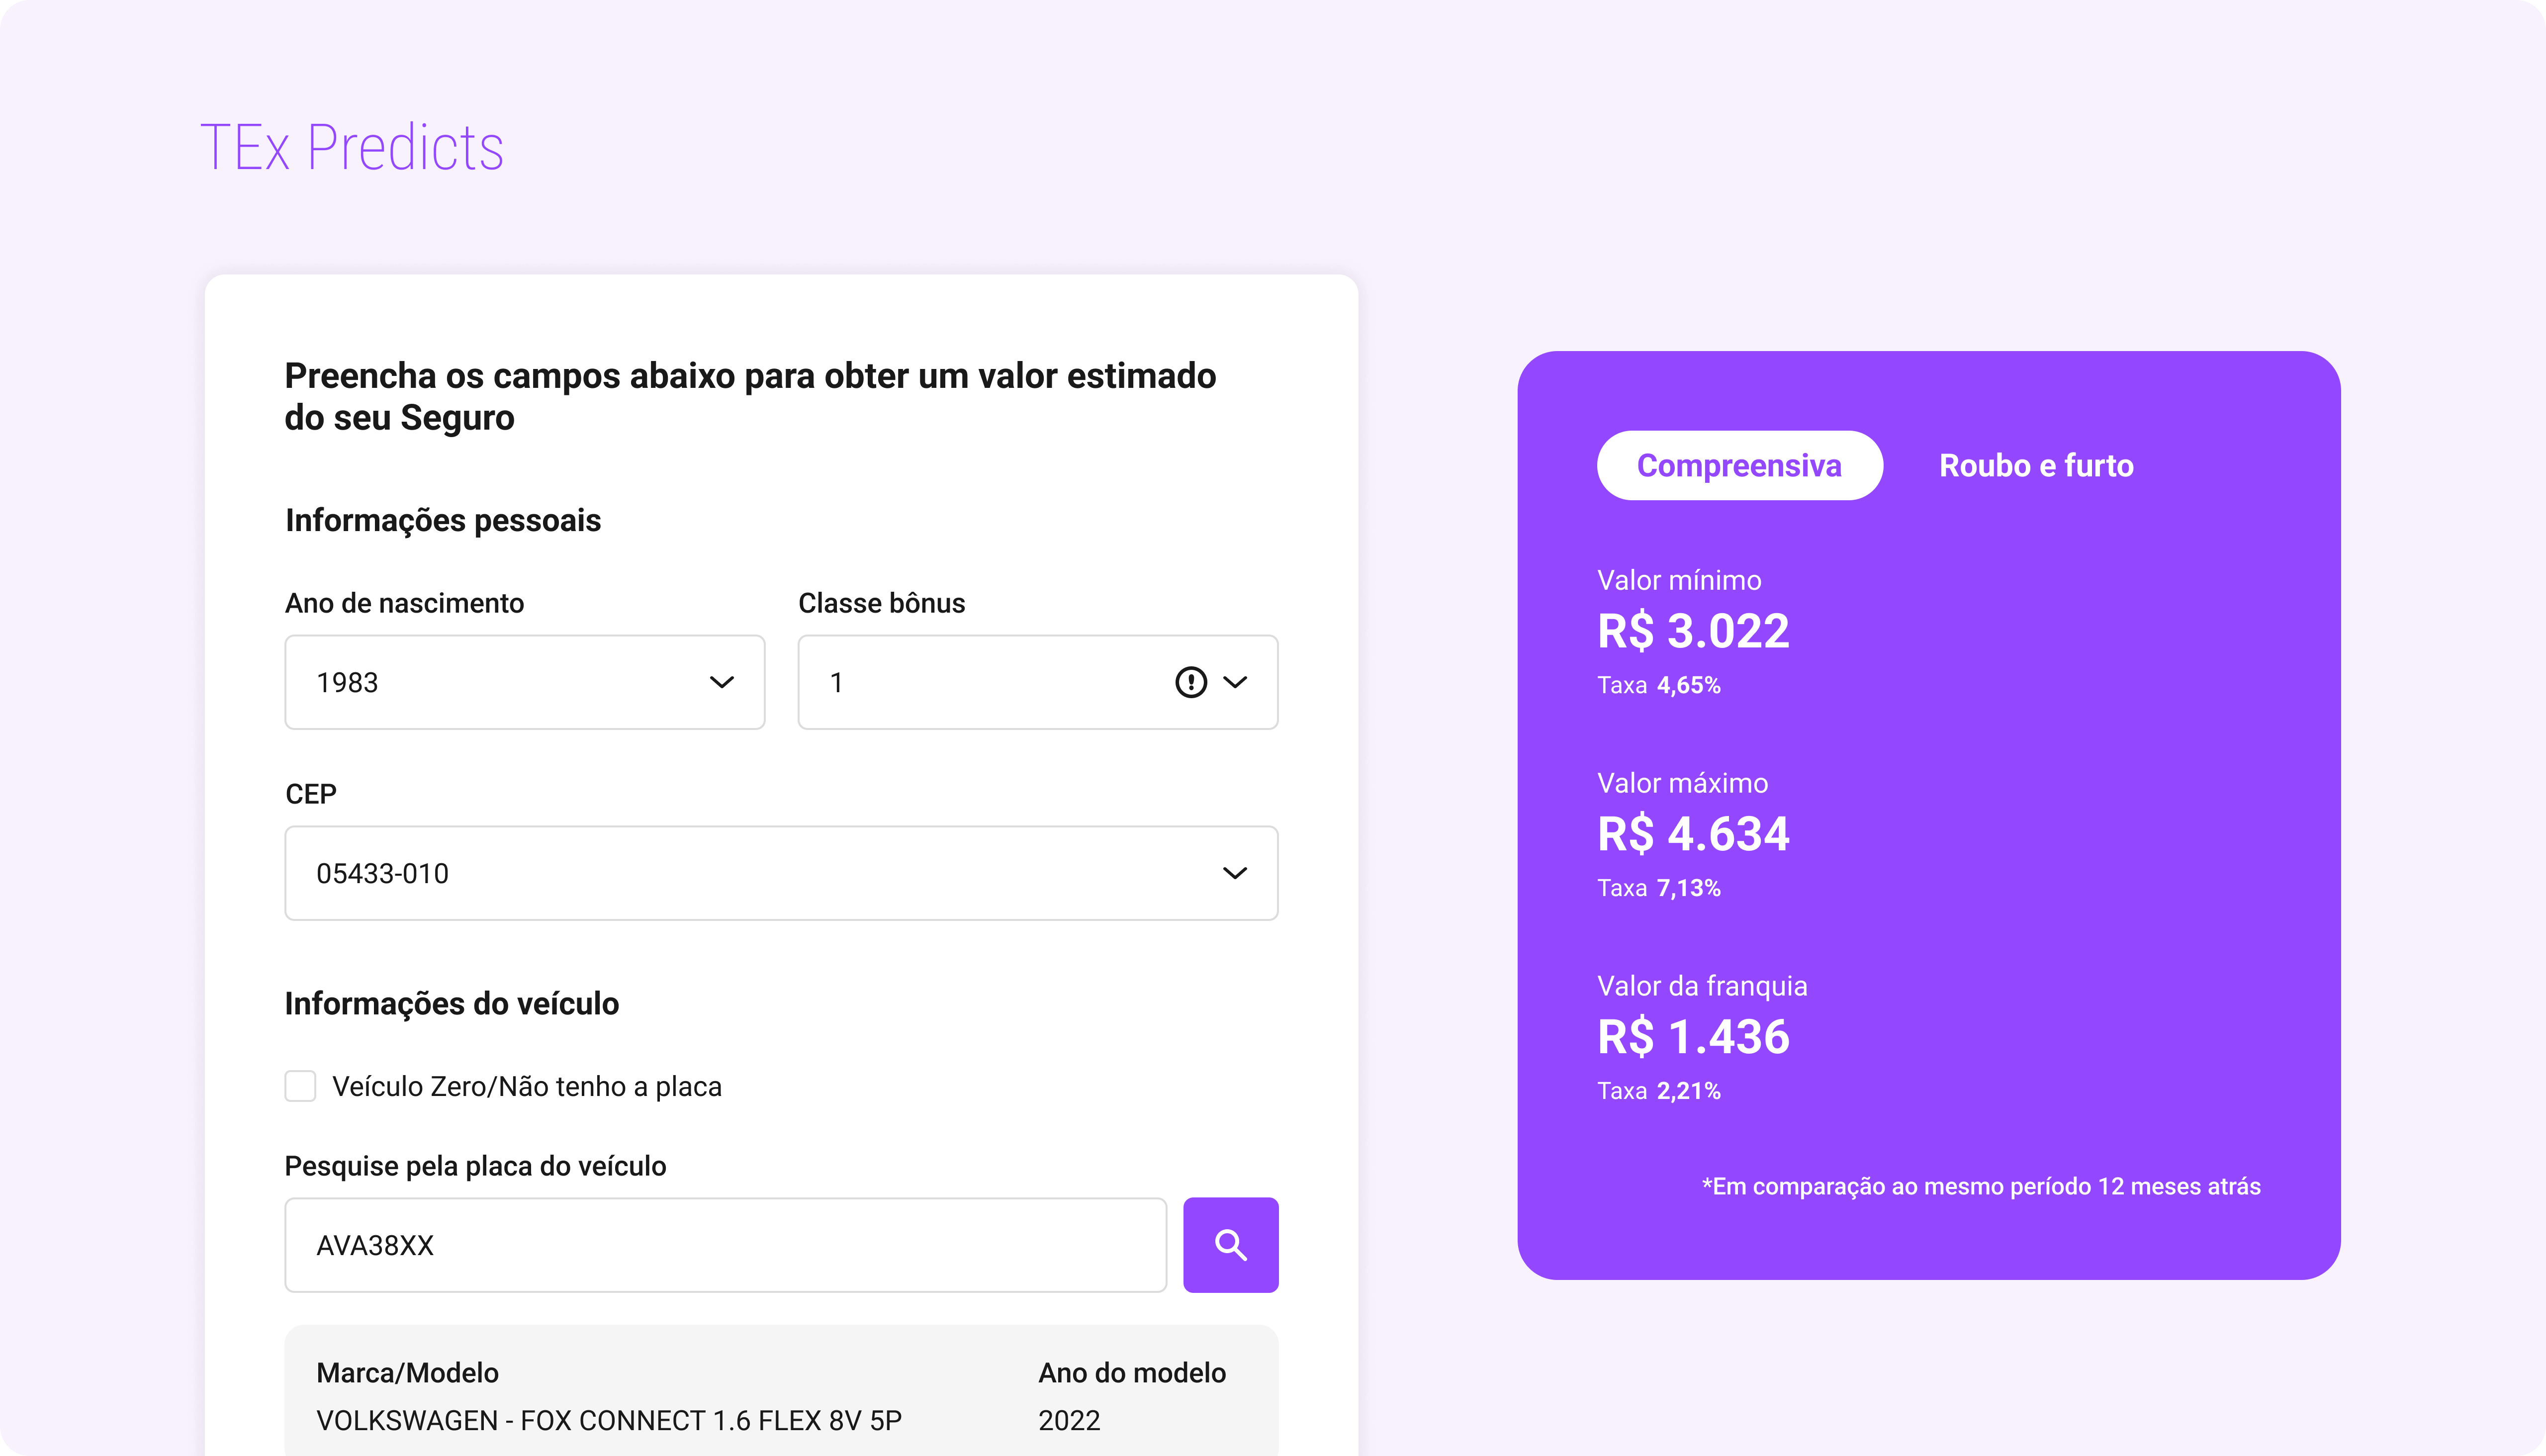
Task: Expand the Ano de nascimento chevron
Action: pyautogui.click(x=721, y=682)
